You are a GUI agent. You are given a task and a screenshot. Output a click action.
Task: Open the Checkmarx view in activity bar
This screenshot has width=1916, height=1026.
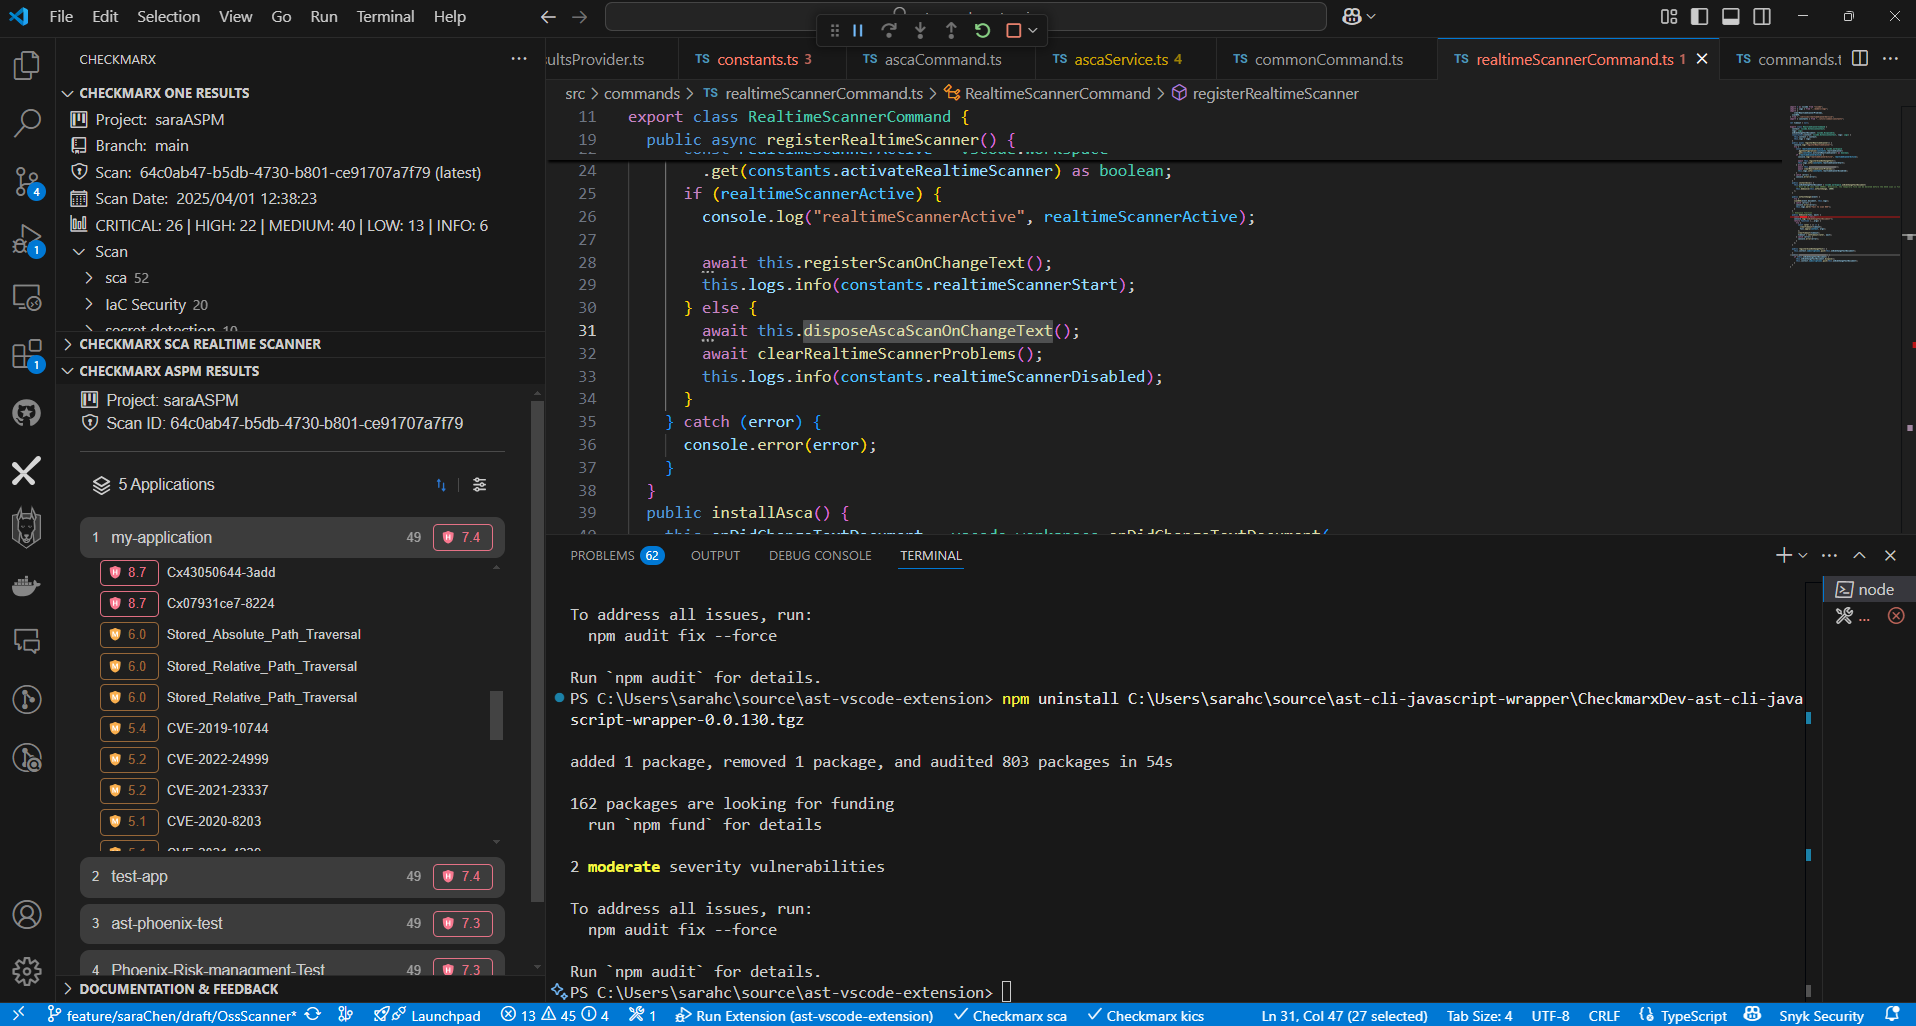pos(26,471)
